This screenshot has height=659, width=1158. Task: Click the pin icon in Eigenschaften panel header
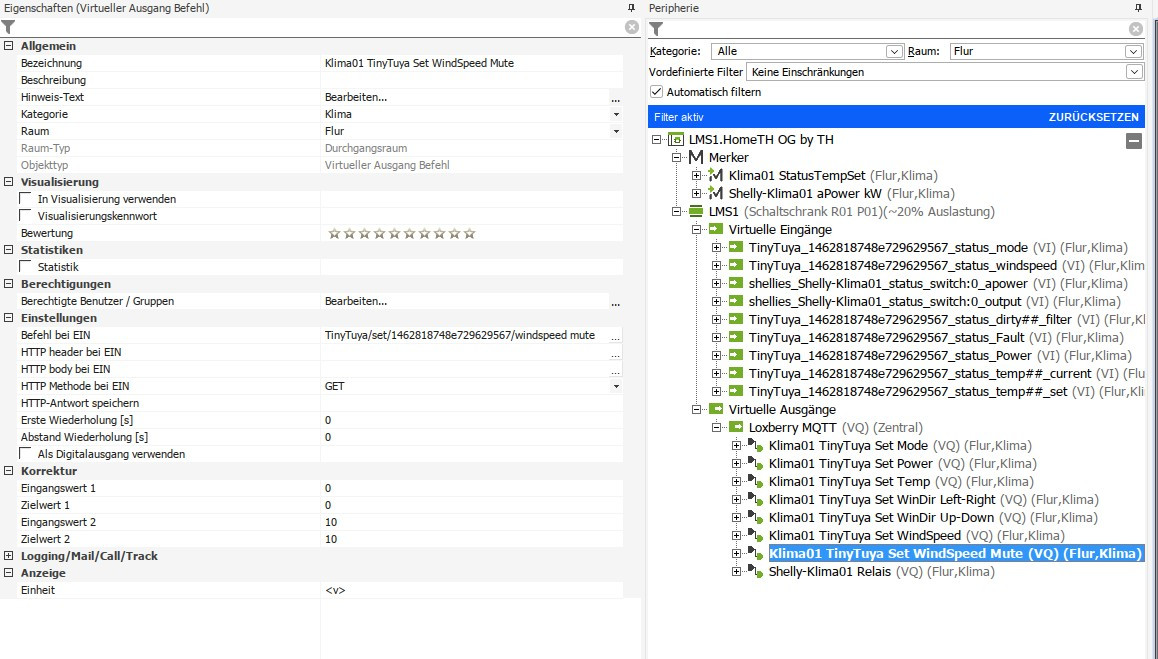[x=630, y=8]
